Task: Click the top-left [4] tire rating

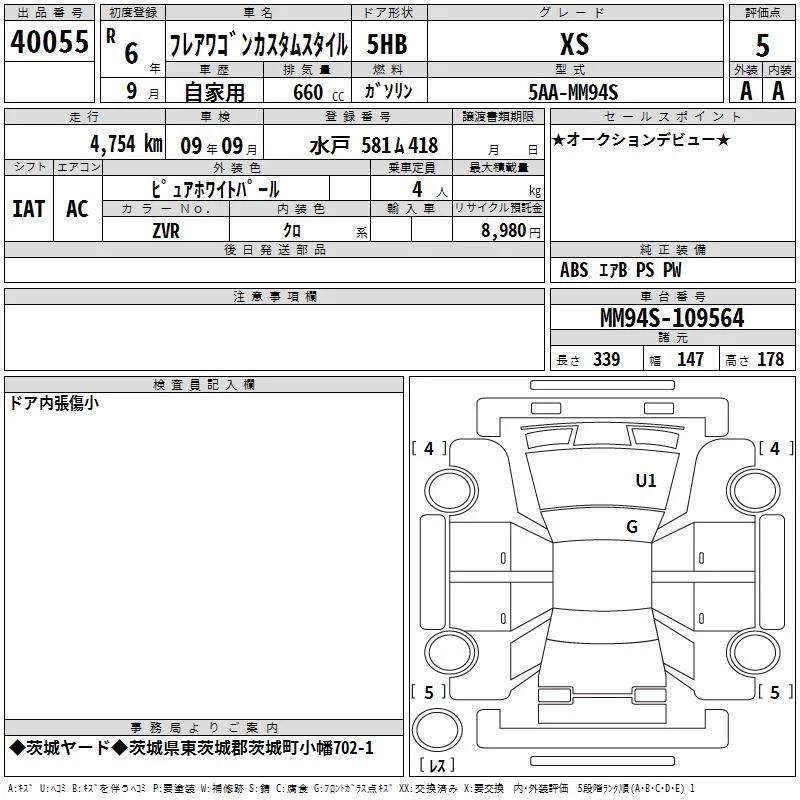Action: click(x=429, y=449)
